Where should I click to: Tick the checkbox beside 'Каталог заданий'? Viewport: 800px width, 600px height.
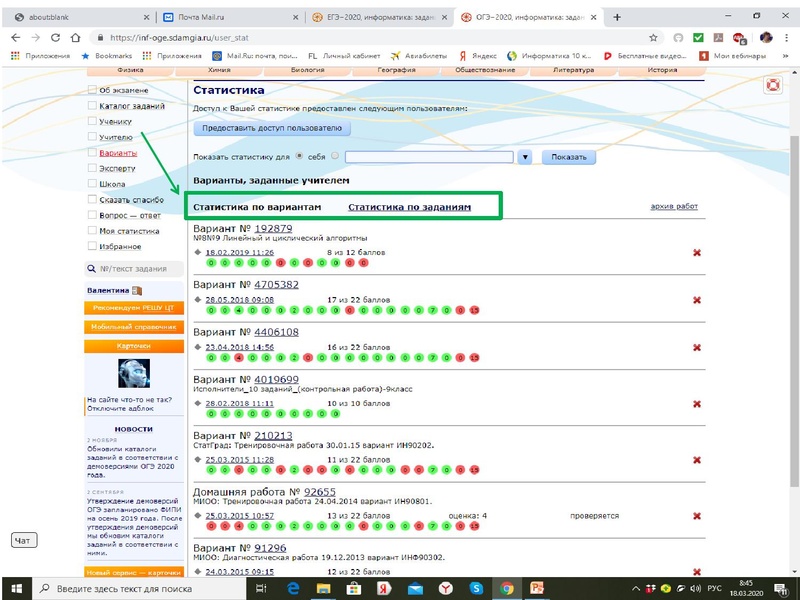(93, 105)
